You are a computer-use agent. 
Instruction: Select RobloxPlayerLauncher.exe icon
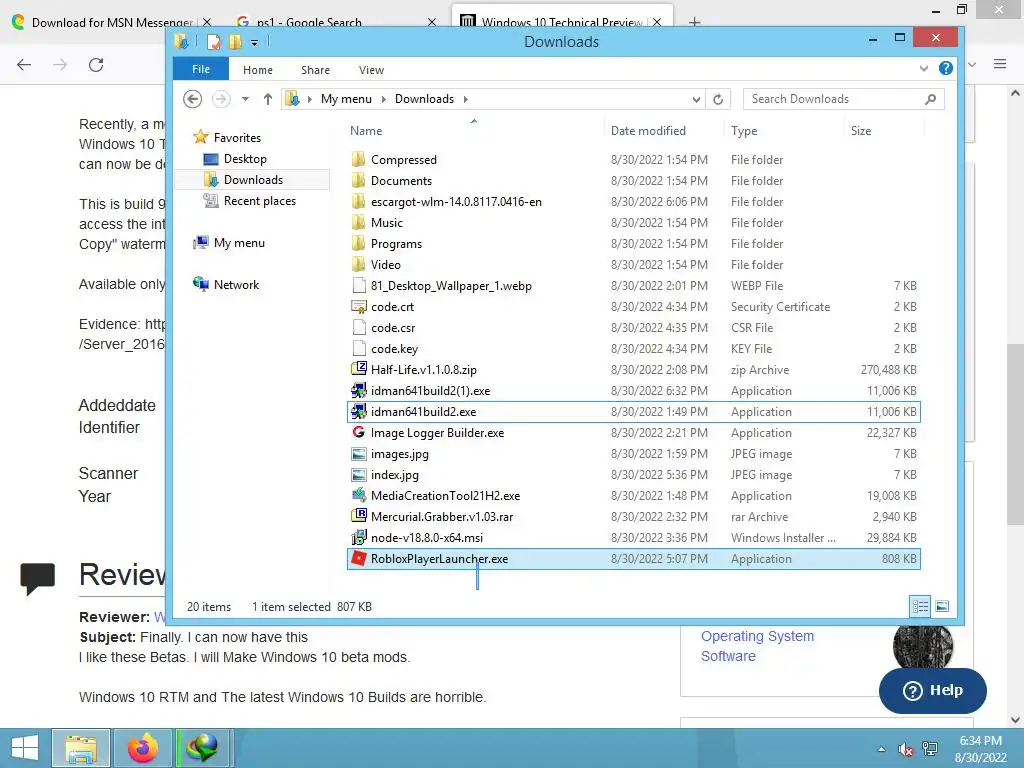359,558
